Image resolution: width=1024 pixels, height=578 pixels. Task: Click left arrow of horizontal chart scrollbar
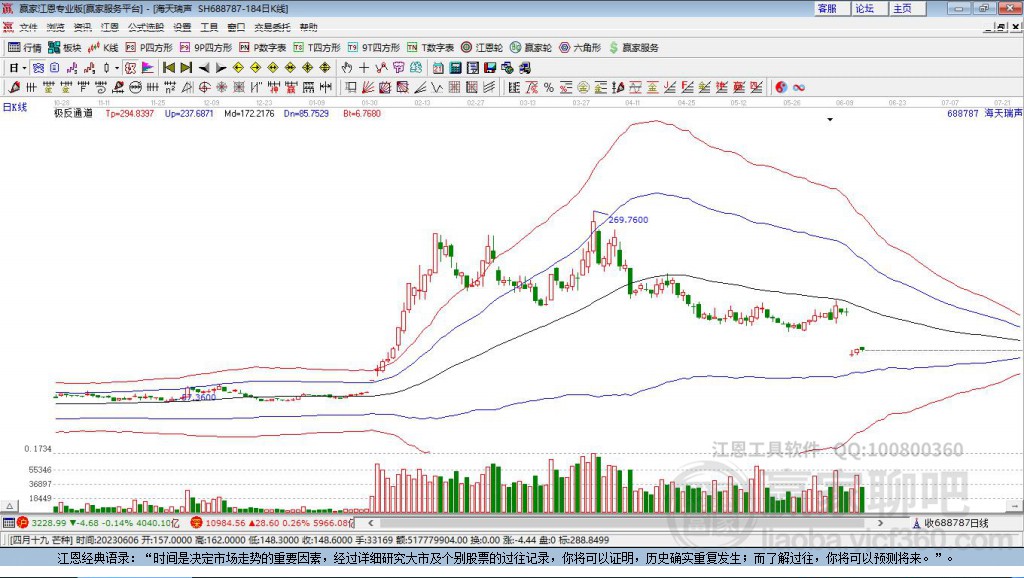click(x=371, y=522)
